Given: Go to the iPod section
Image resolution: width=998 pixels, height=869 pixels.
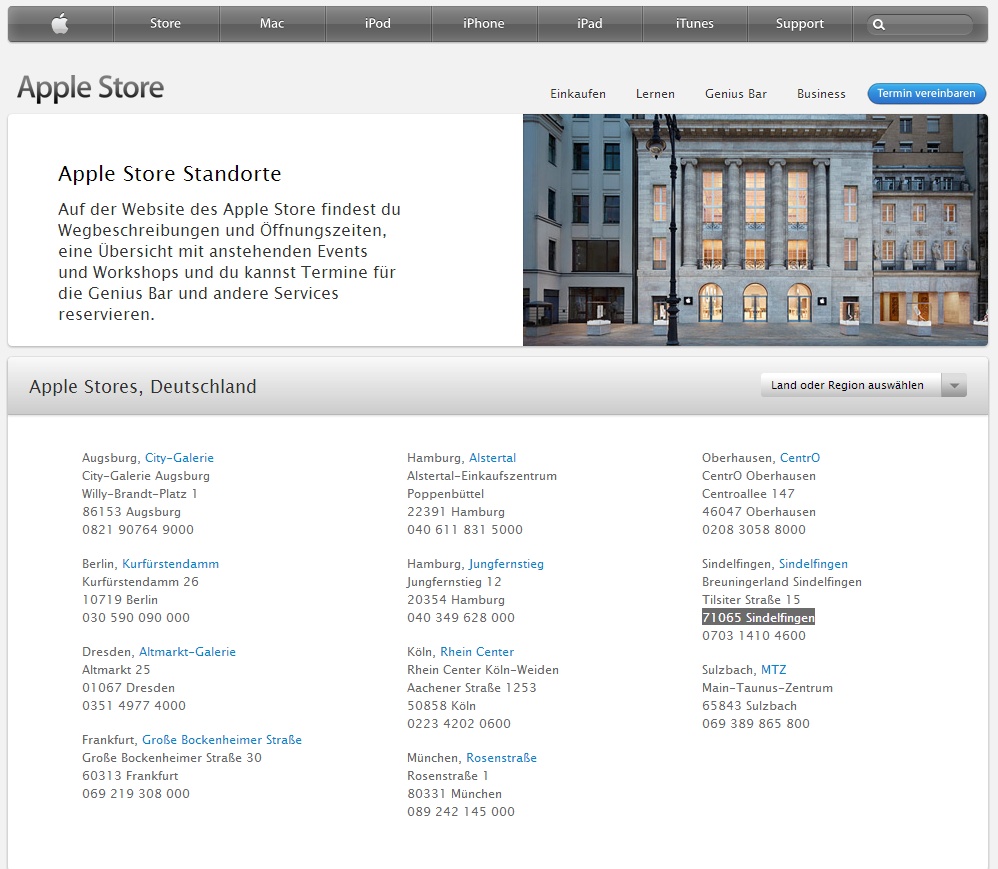Looking at the screenshot, I should [x=377, y=24].
